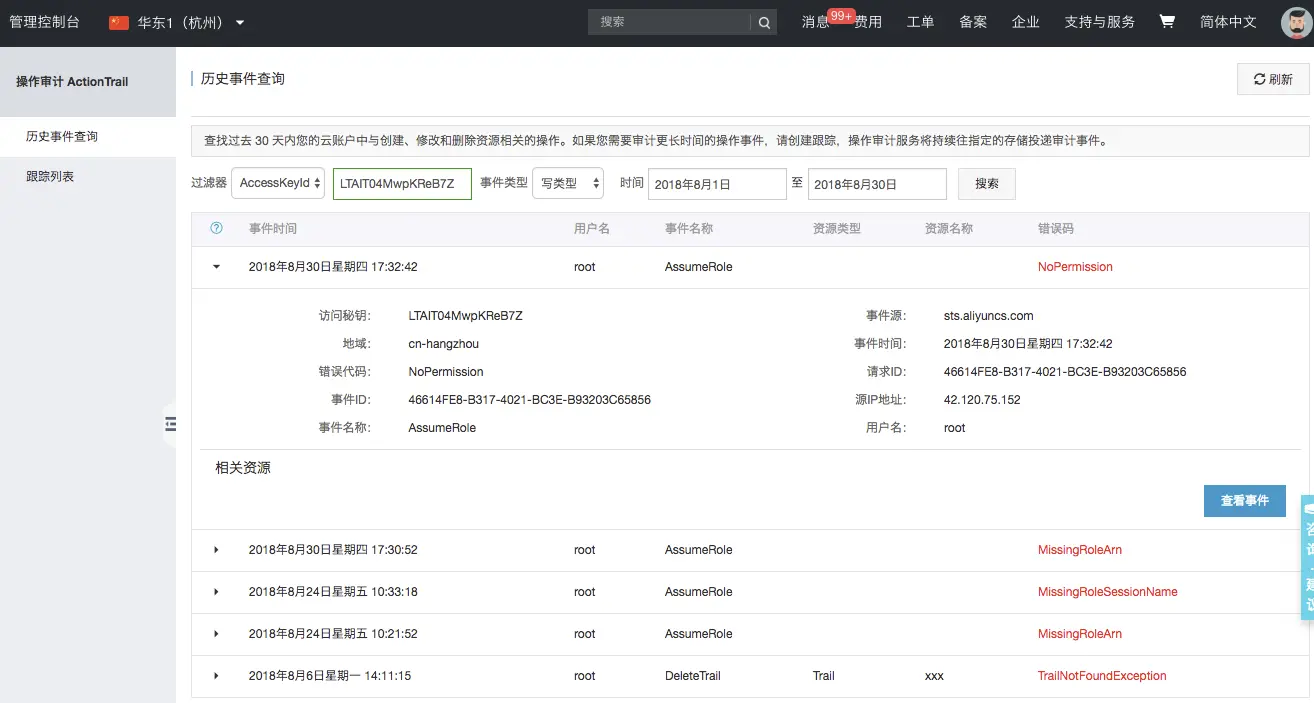Open the 企业 menu
1314x703 pixels.
pos(1026,22)
